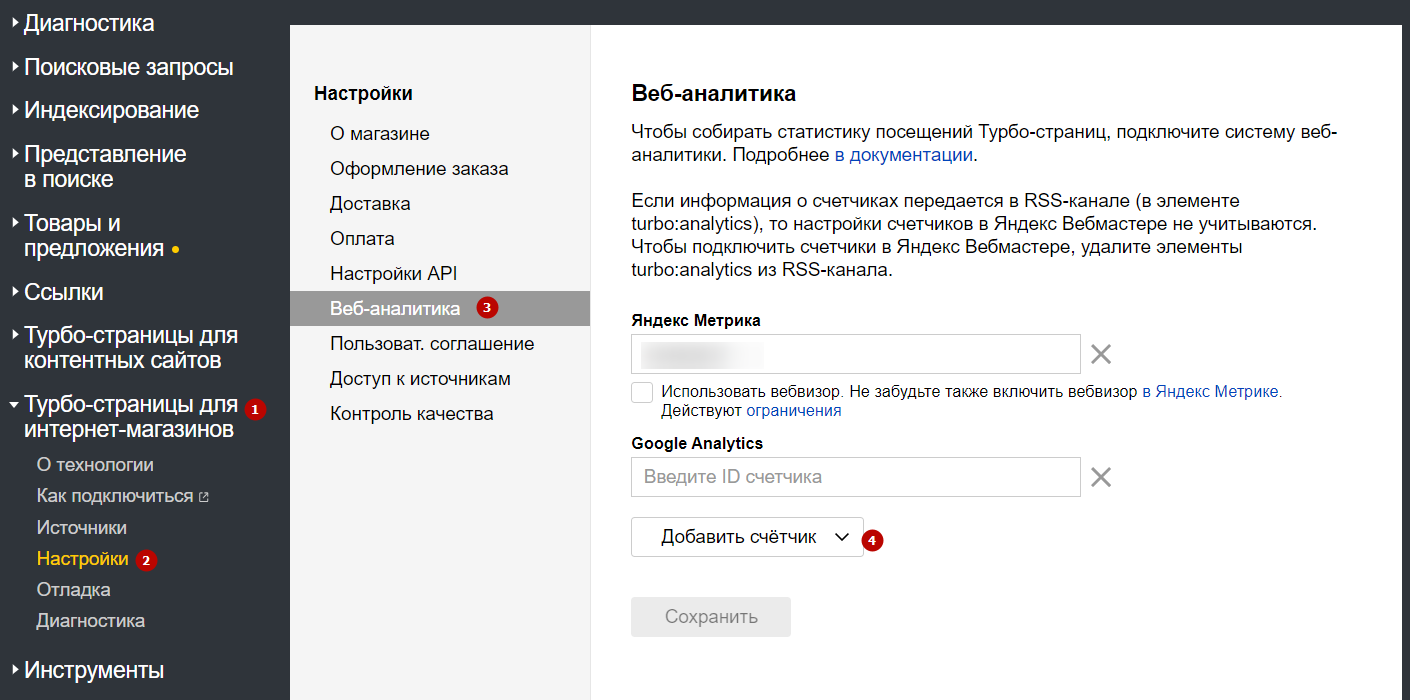
Task: Click the ограничения link
Action: (793, 411)
